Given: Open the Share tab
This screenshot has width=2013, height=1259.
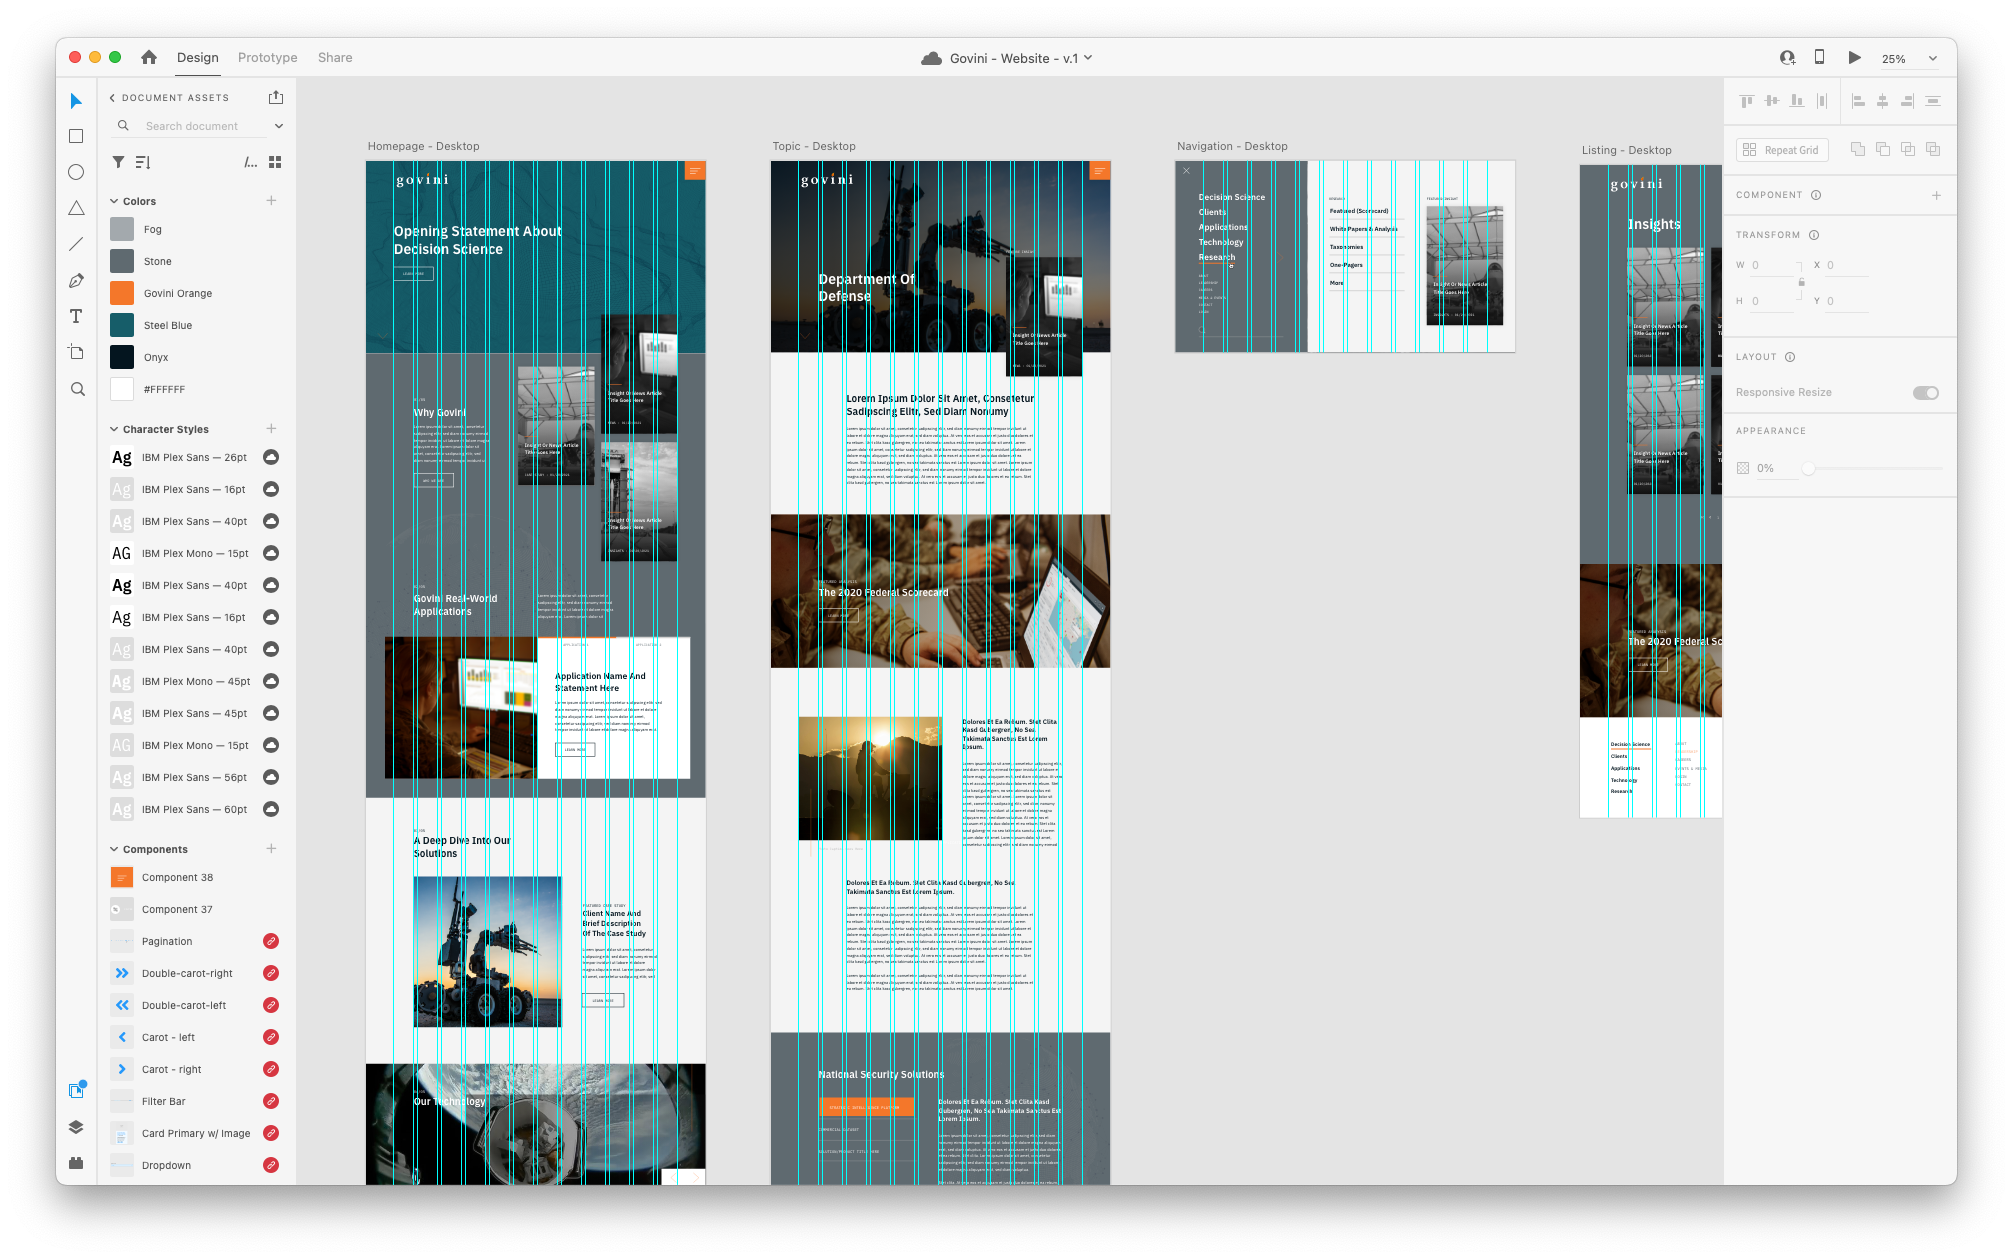Looking at the screenshot, I should [335, 58].
